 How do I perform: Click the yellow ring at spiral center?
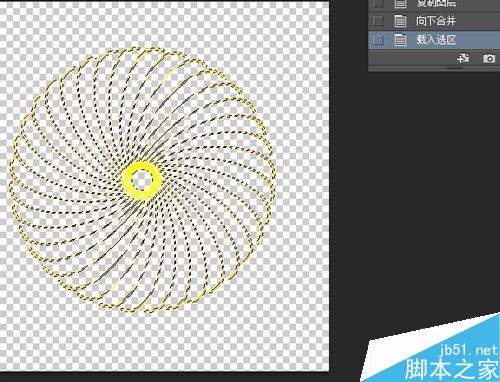pyautogui.click(x=142, y=181)
